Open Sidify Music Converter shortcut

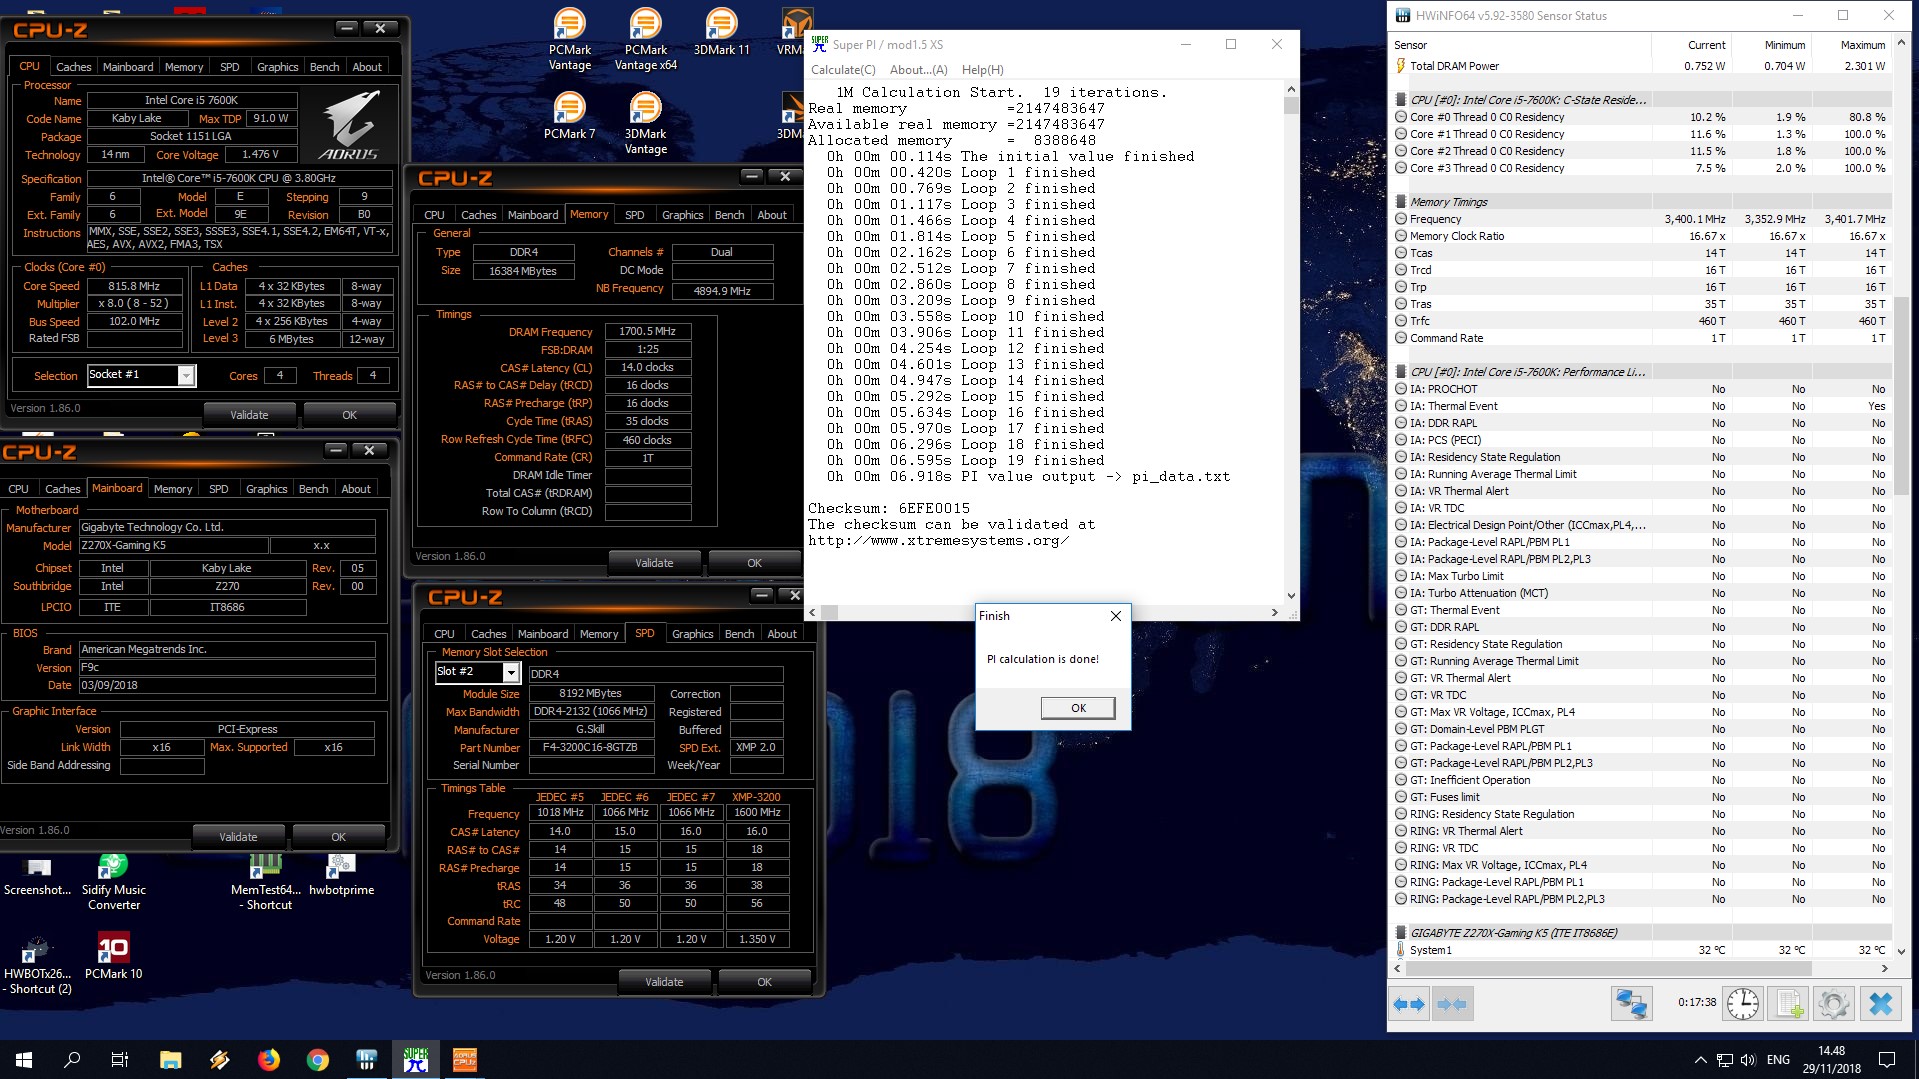click(x=113, y=882)
